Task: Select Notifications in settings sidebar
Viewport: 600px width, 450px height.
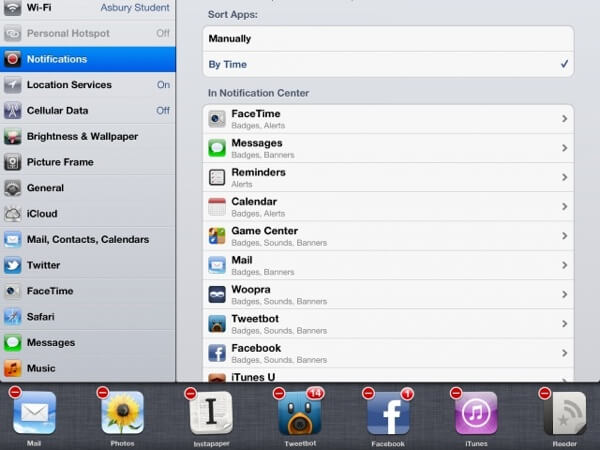Action: (88, 59)
